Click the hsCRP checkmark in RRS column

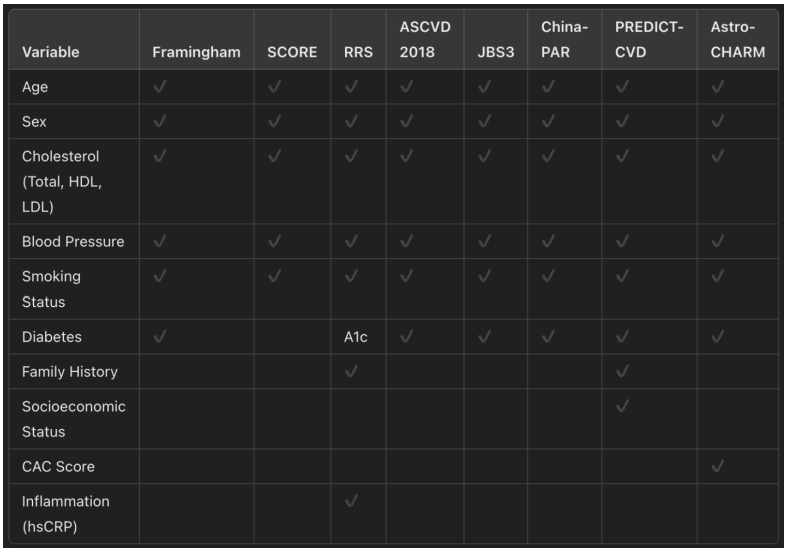(350, 501)
